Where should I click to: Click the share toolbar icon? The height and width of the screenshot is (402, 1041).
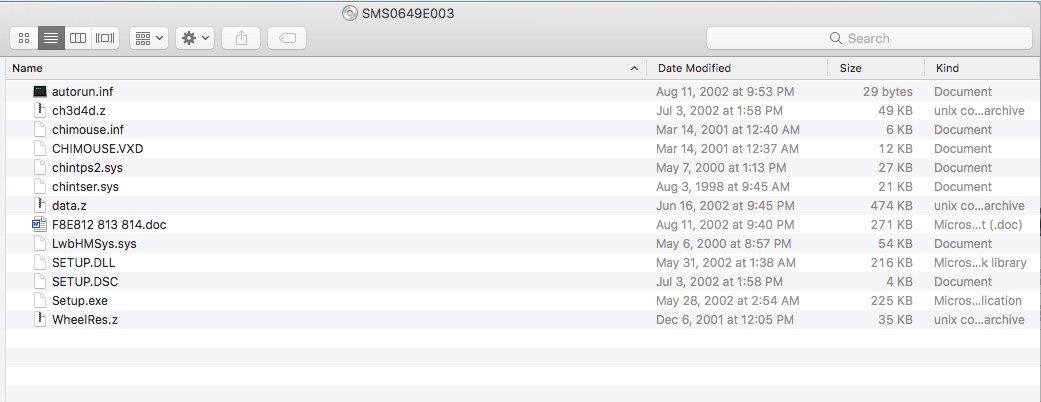click(x=241, y=38)
